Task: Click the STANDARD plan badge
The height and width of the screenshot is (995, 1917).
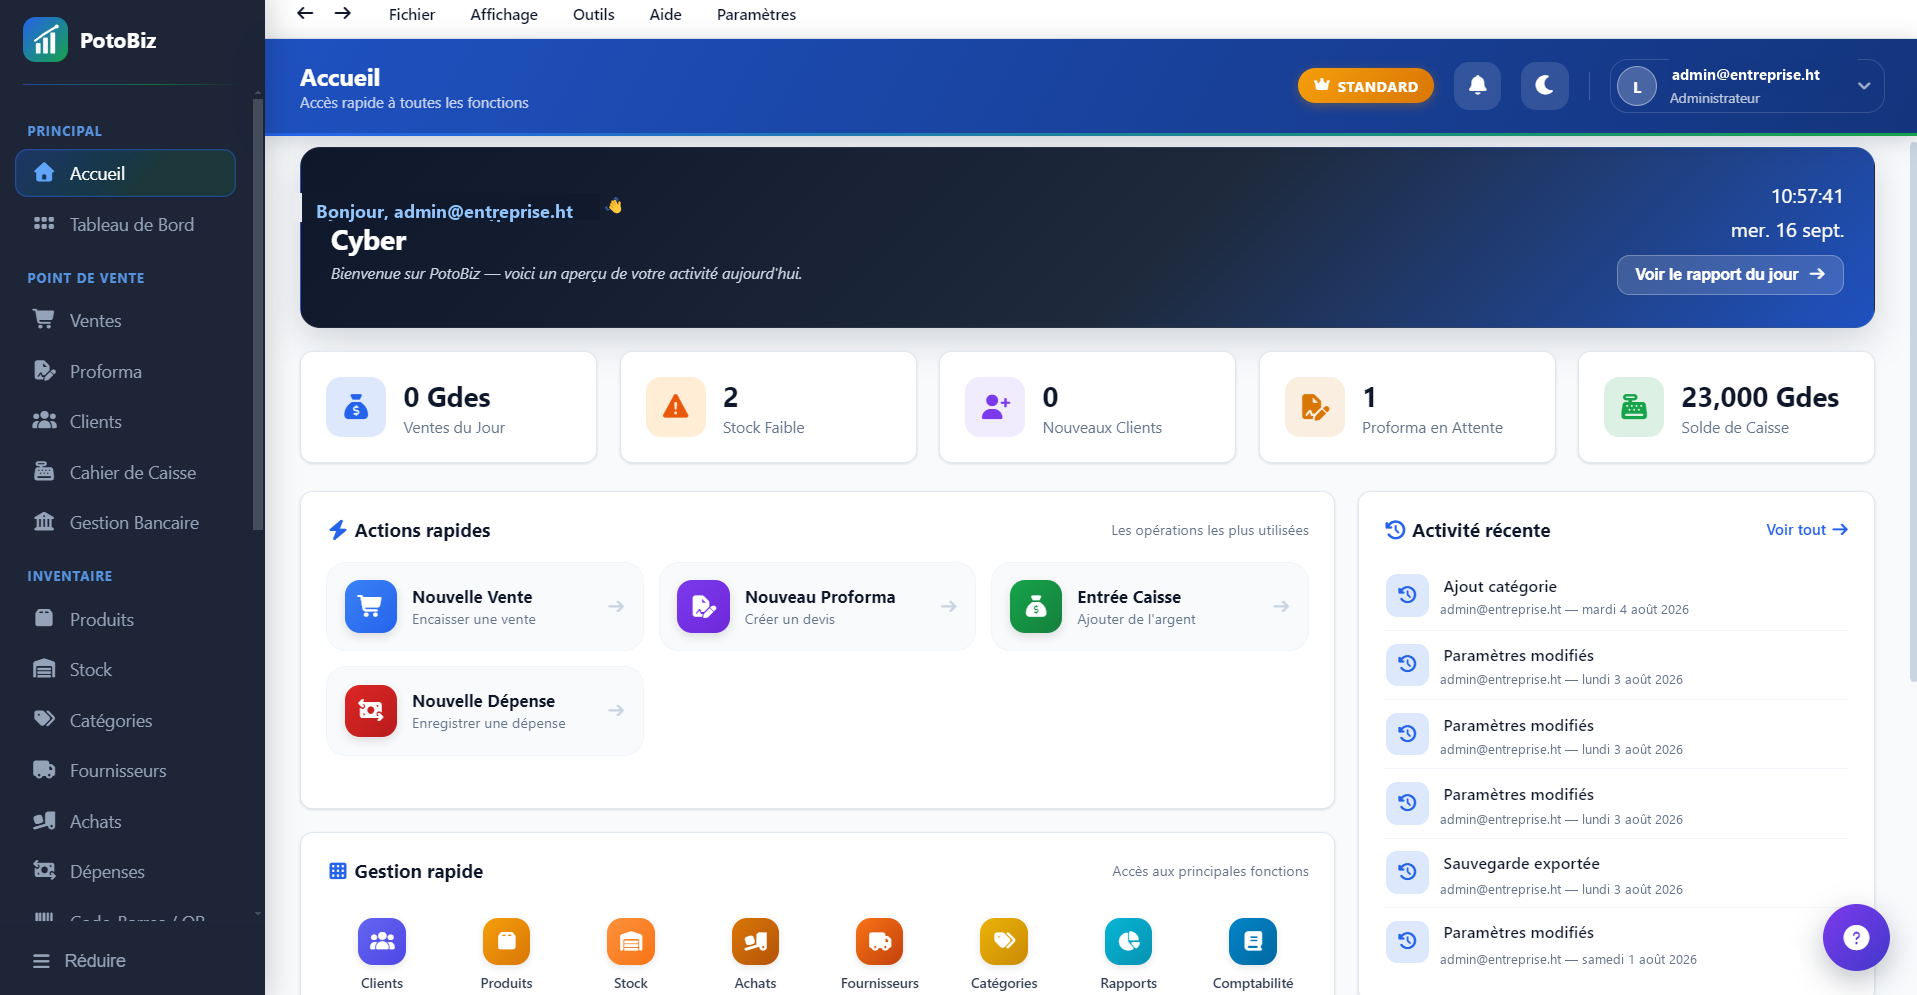Action: point(1365,86)
